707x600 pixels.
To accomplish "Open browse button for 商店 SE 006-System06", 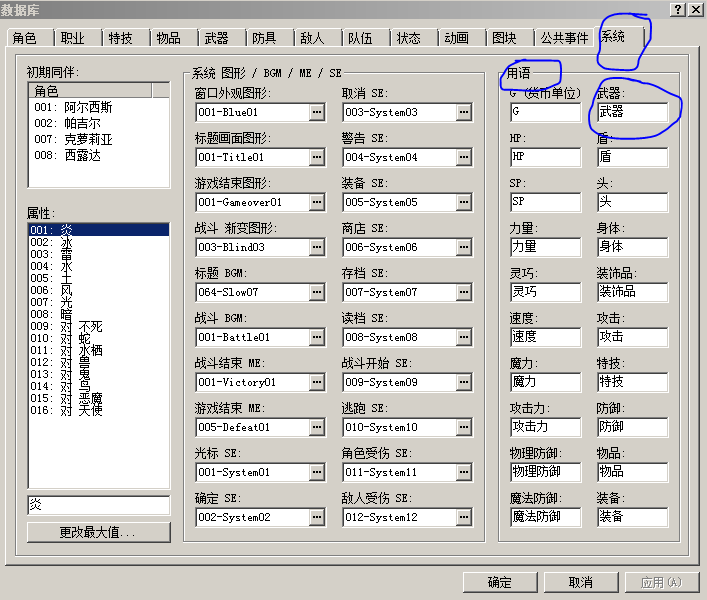I will tap(464, 247).
